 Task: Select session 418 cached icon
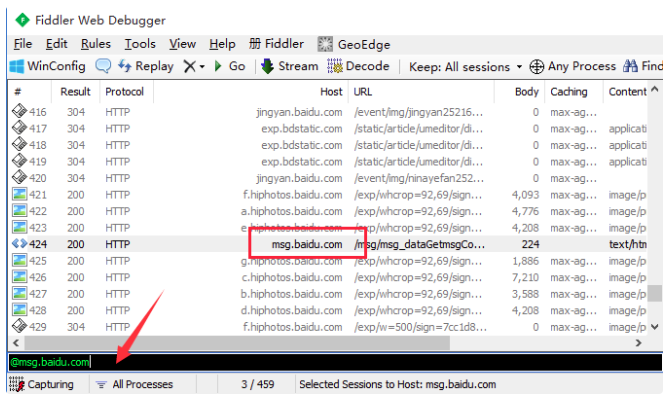[19, 144]
